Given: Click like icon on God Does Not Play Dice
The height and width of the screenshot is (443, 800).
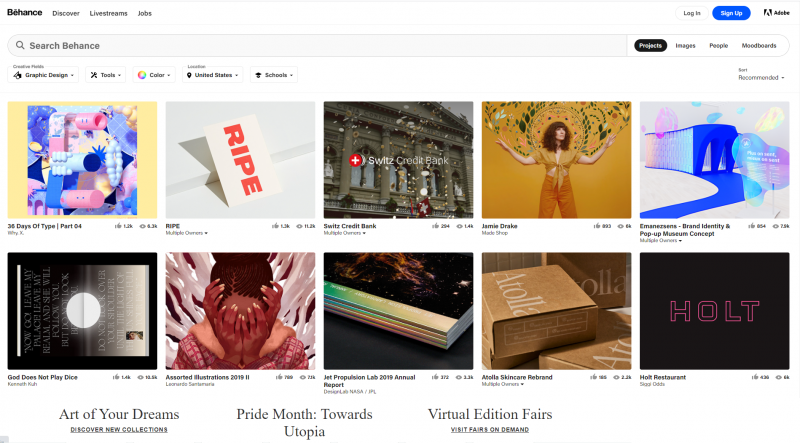Looking at the screenshot, I should (116, 377).
